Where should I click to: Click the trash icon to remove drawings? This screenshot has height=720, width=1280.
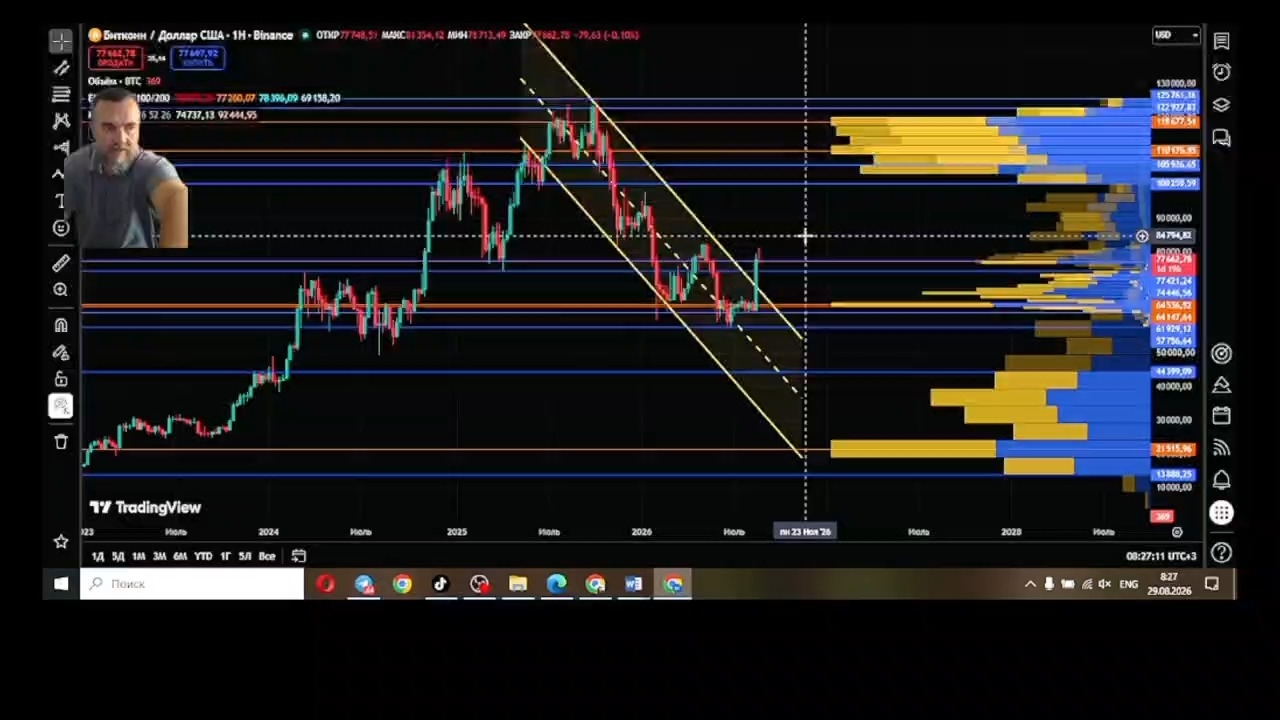[61, 441]
